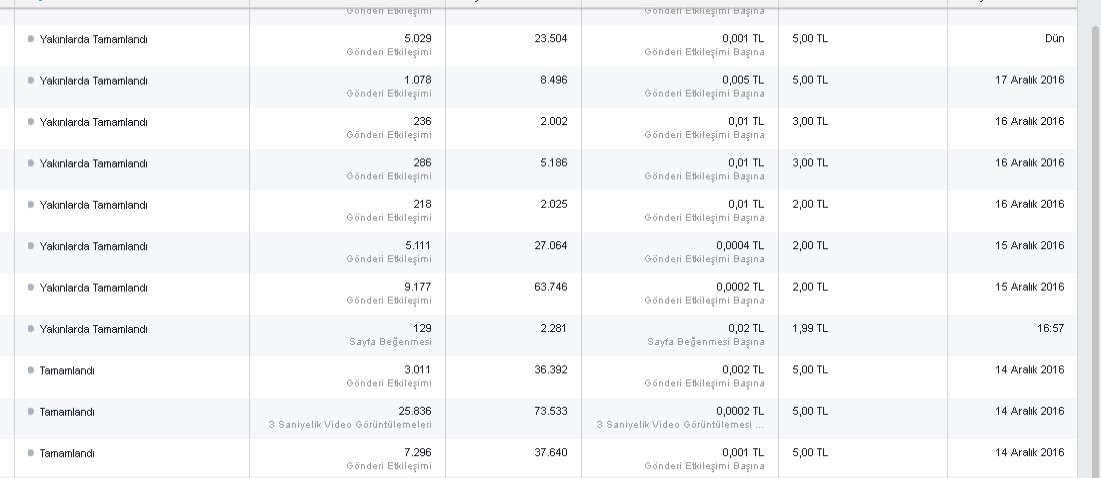Click status dot beside the 25.836 video views row

30,412
